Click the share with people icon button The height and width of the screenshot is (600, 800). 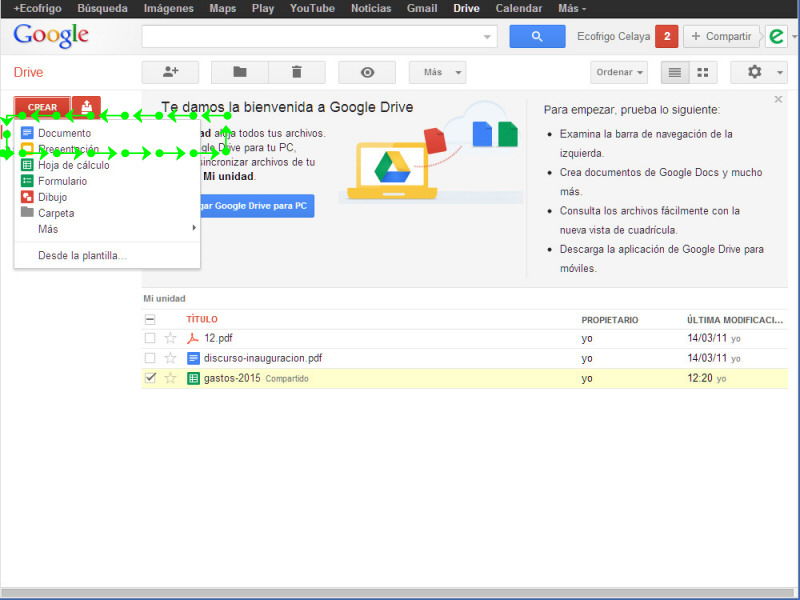[170, 72]
